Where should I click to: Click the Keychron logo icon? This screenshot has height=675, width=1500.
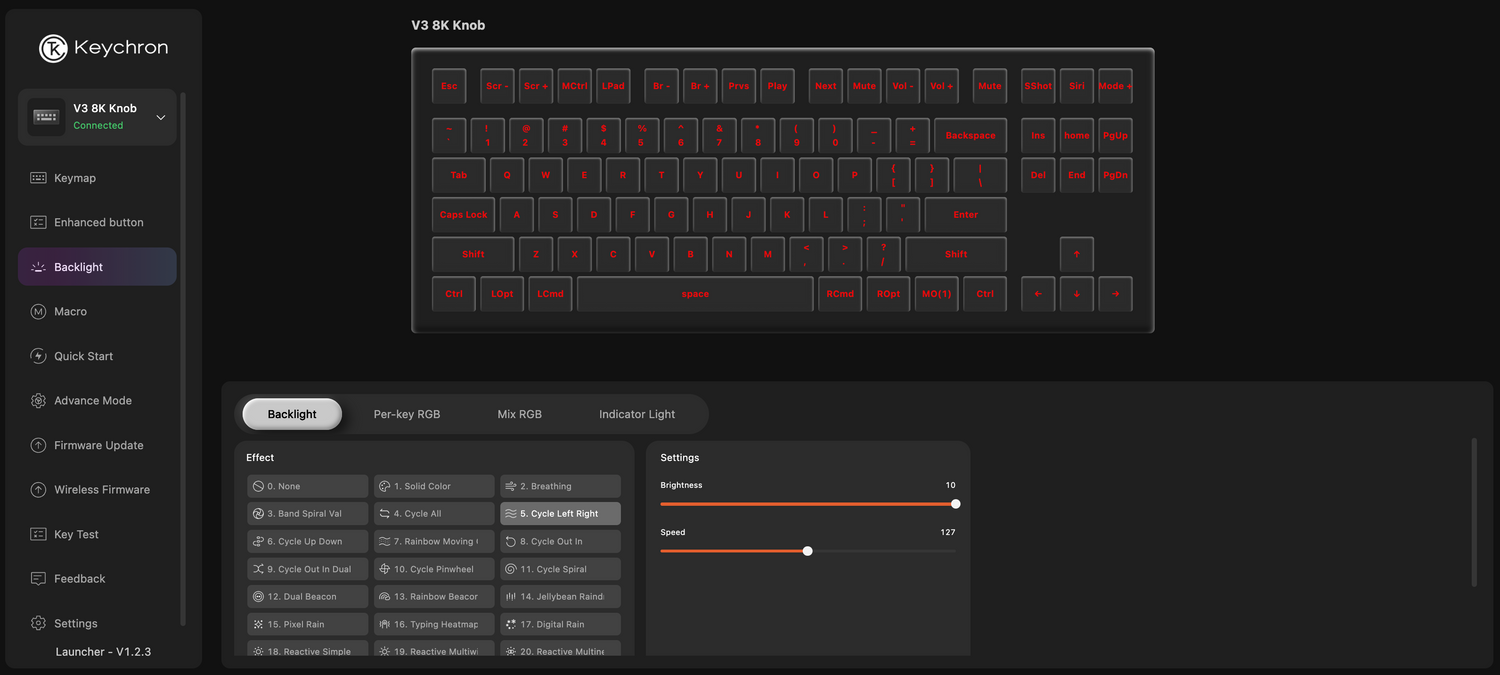(53, 48)
